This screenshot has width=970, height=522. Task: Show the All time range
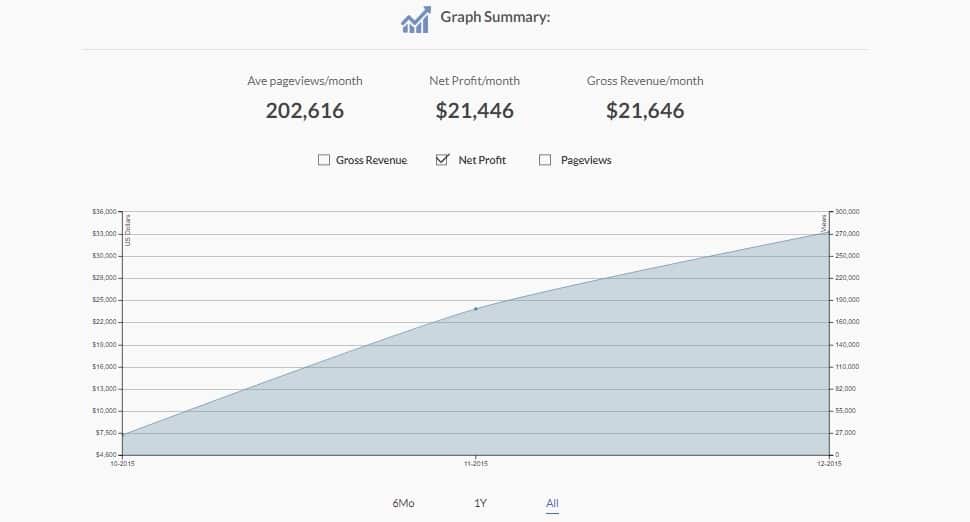point(552,503)
